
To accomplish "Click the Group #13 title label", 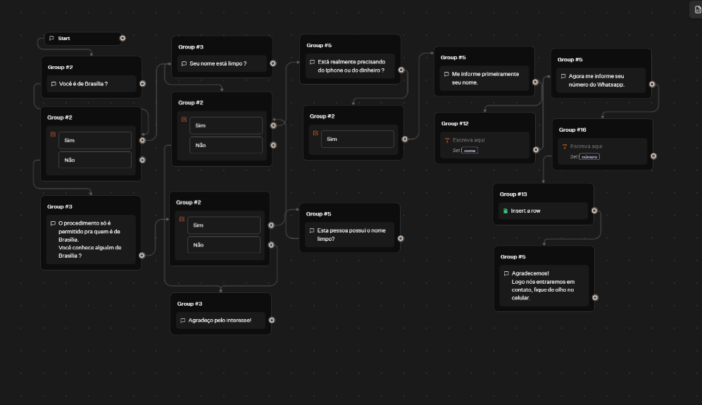I will point(513,193).
